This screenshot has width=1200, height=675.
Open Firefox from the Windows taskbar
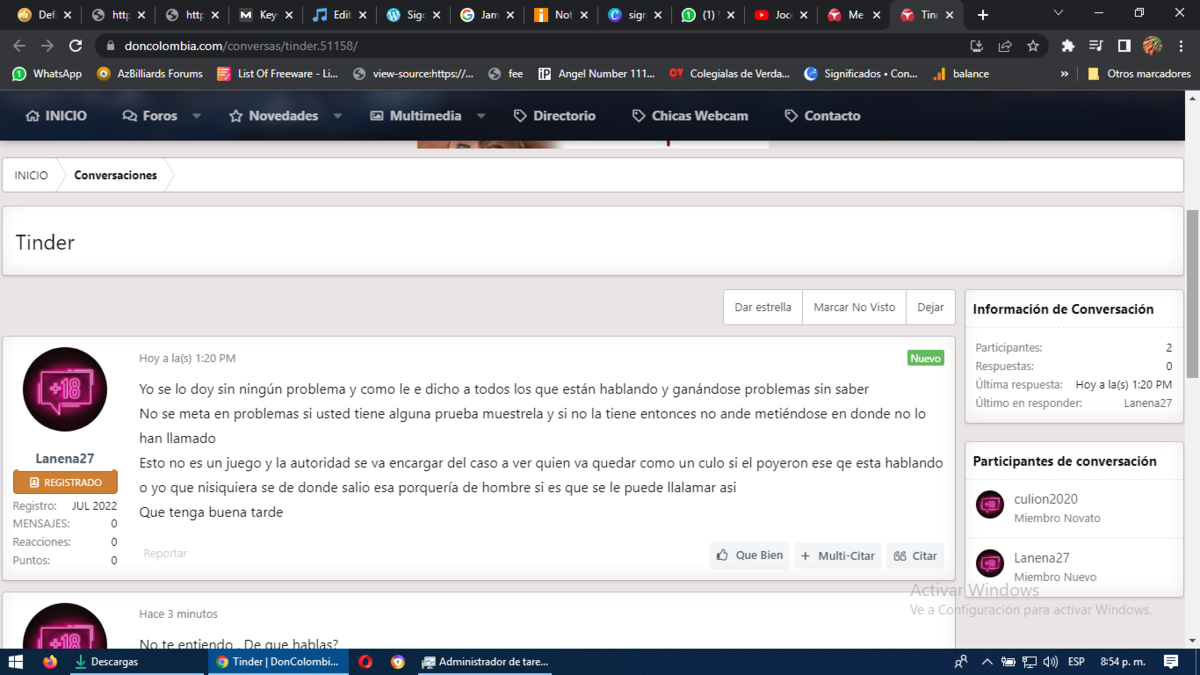(x=50, y=662)
